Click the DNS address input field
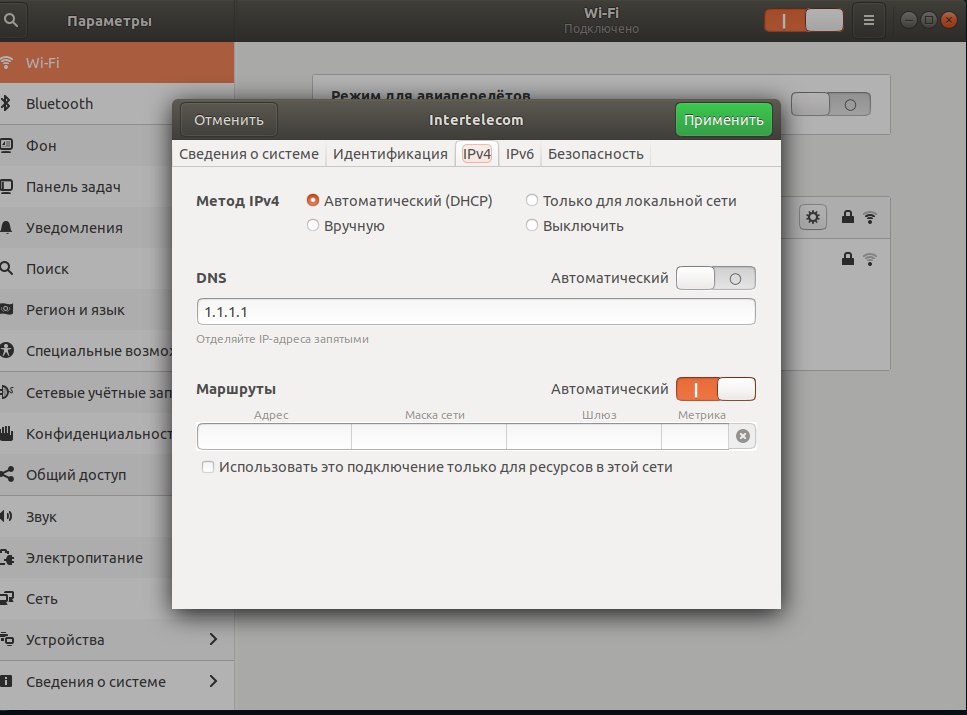Viewport: 967px width, 715px height. (x=476, y=312)
